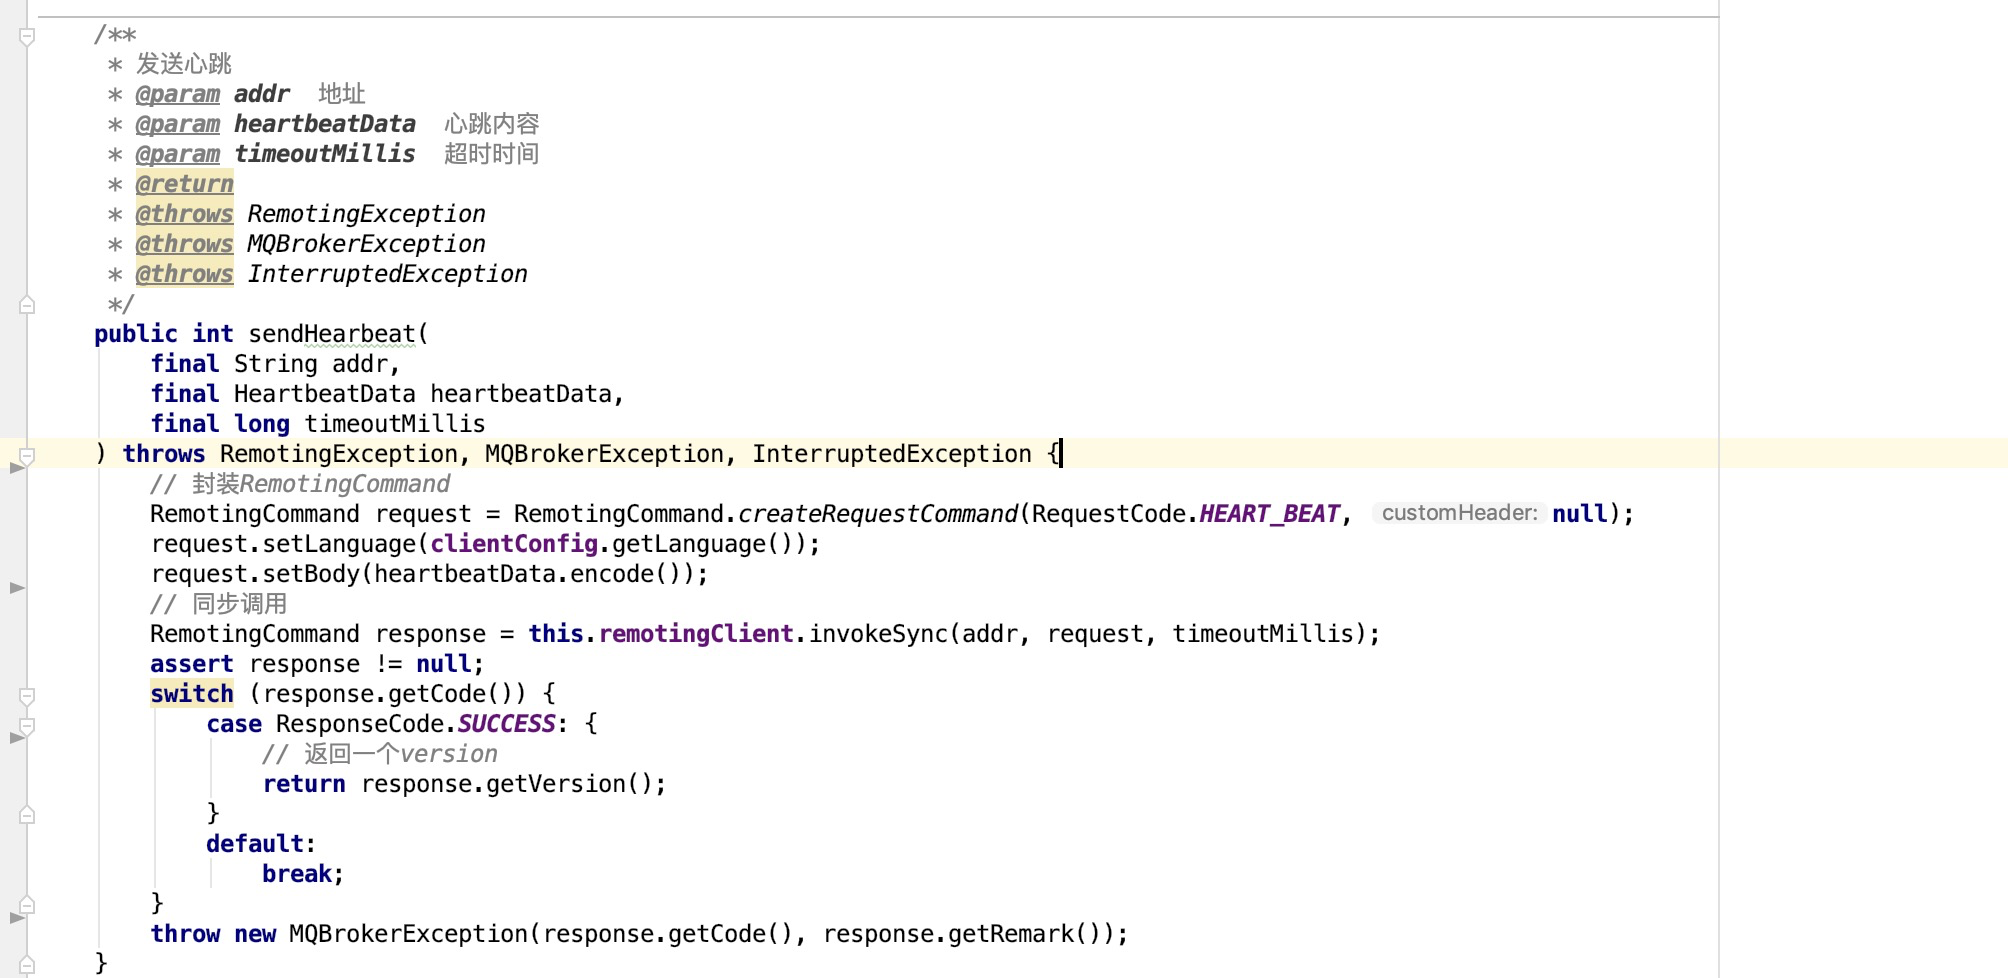Click clientConfig field in setLanguage line

point(514,544)
